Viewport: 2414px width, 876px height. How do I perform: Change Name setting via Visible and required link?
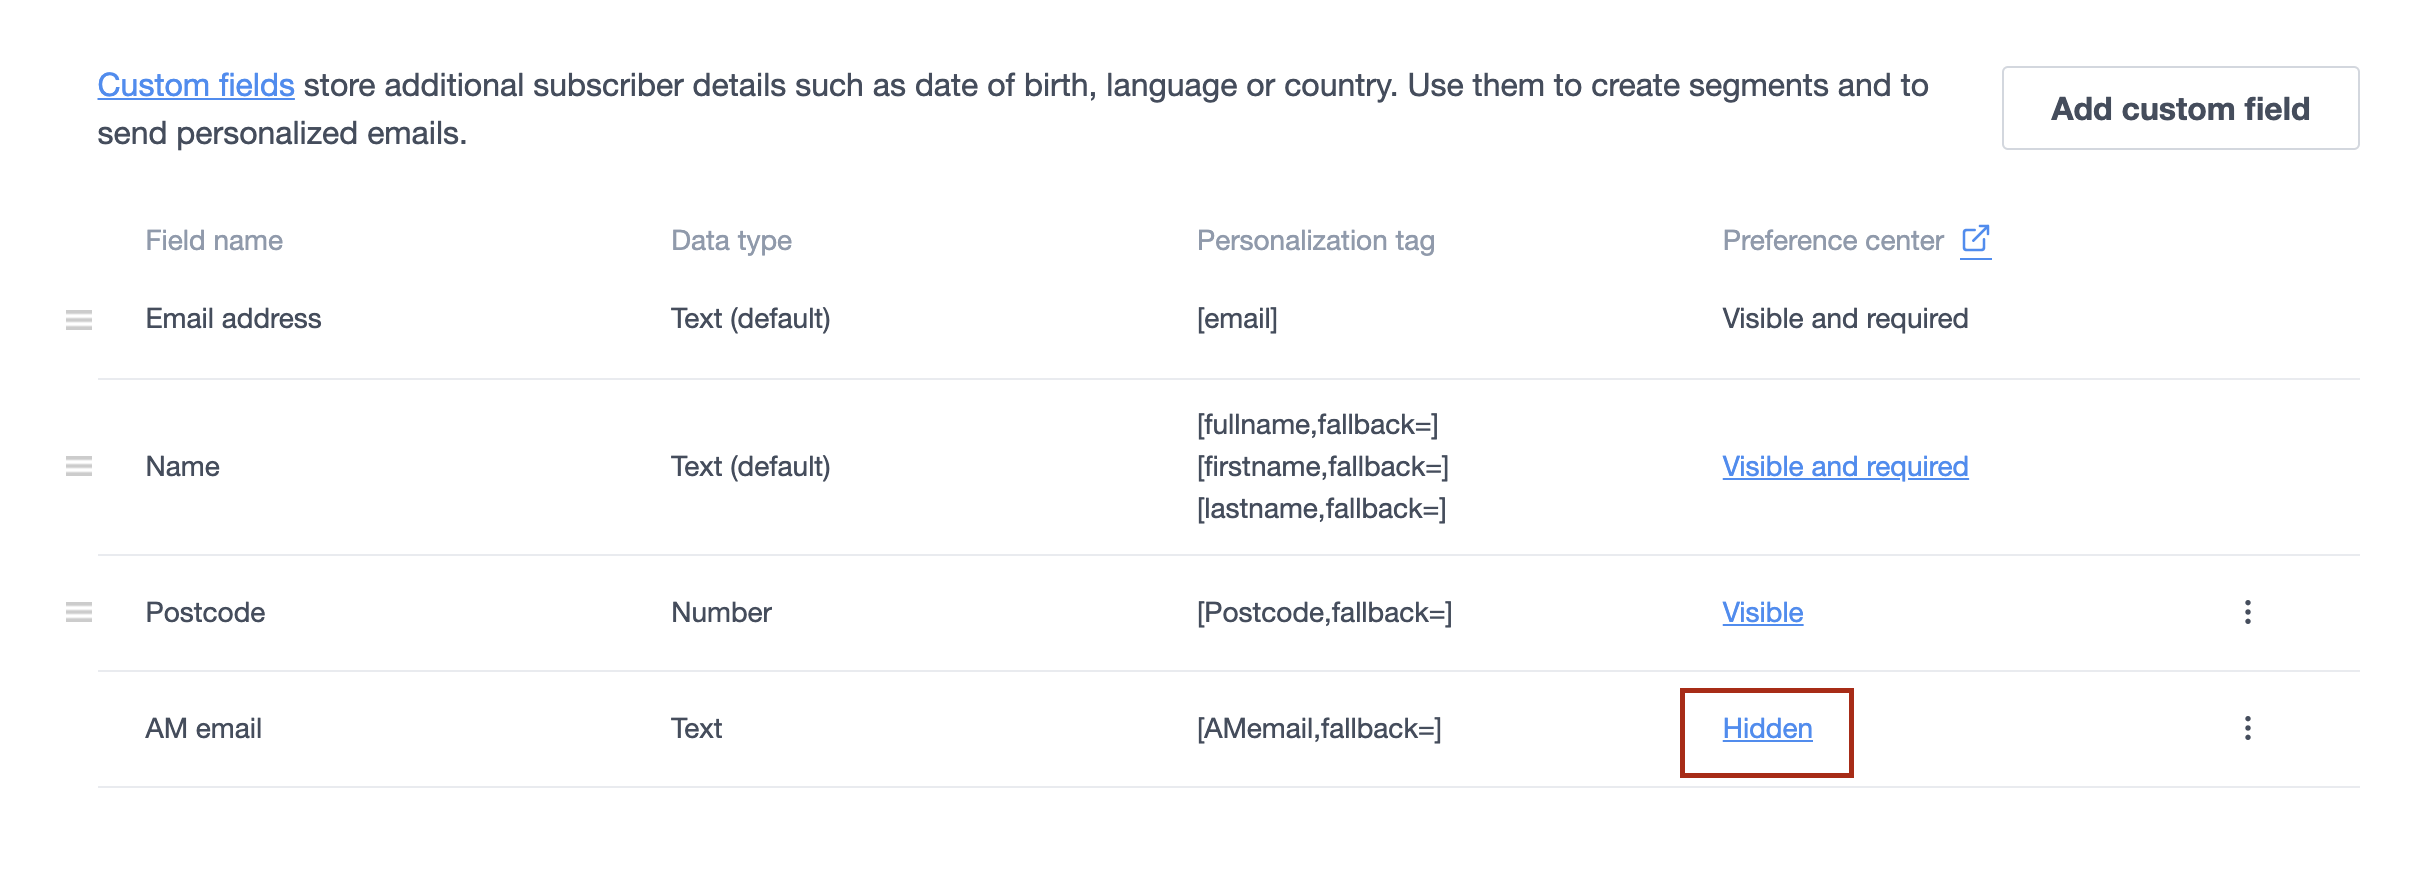(1844, 466)
